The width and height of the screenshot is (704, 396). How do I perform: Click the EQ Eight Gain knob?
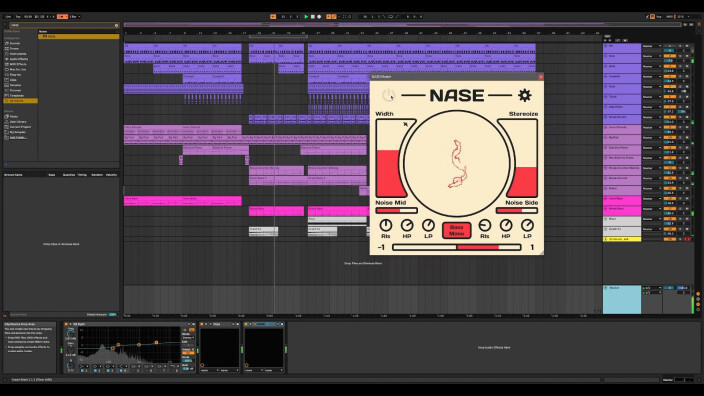tap(70, 350)
